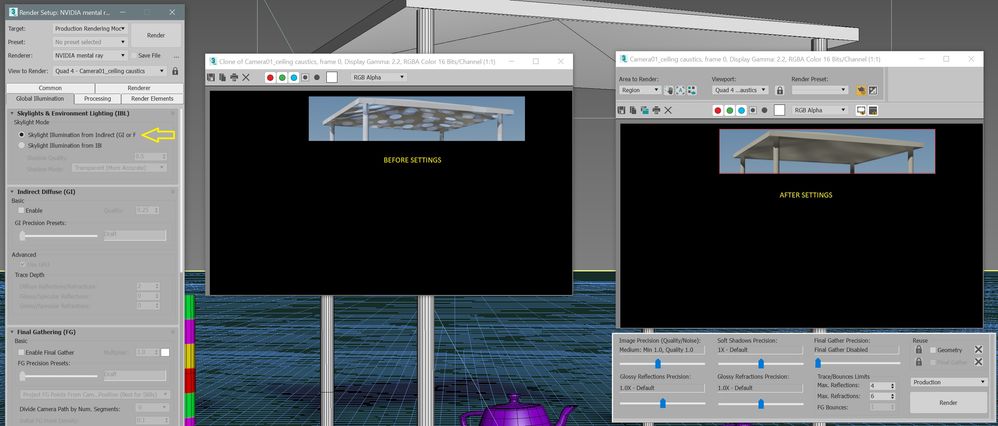
Task: Copy image icon in Camera01 render window
Action: (634, 110)
